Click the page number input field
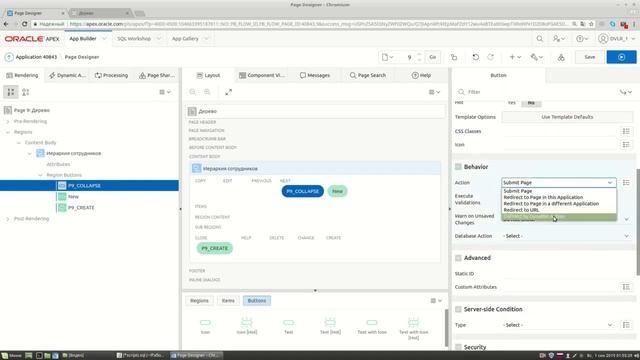640x360 pixels. coord(409,57)
